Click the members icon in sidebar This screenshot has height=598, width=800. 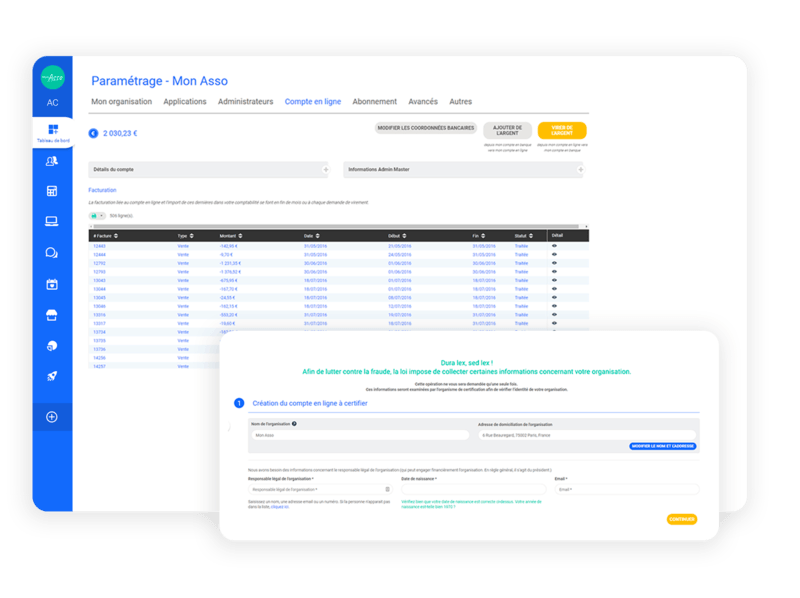tap(52, 160)
